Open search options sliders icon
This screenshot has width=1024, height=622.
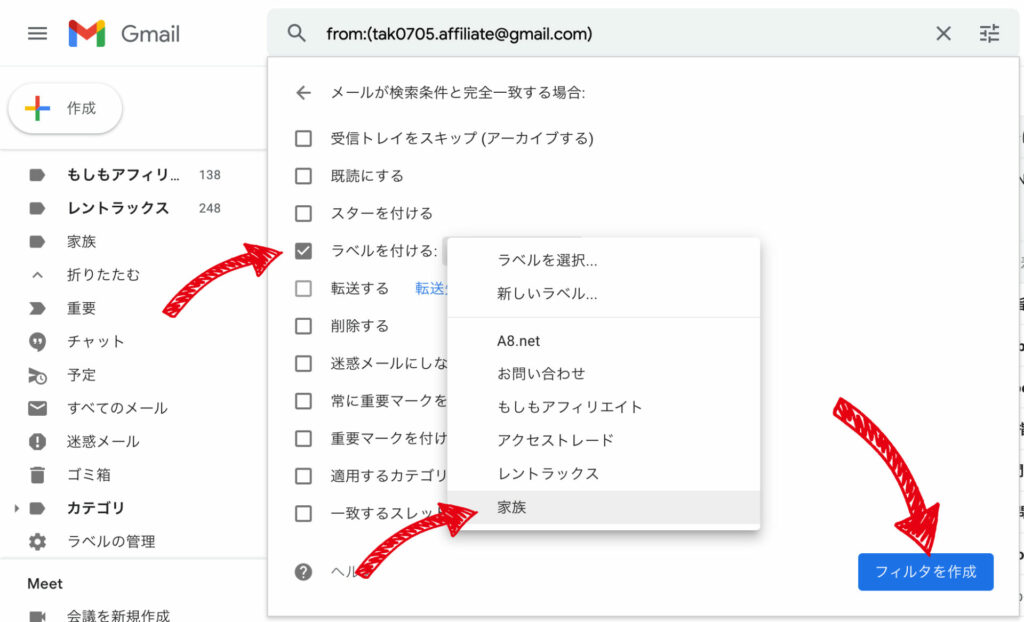coord(989,33)
